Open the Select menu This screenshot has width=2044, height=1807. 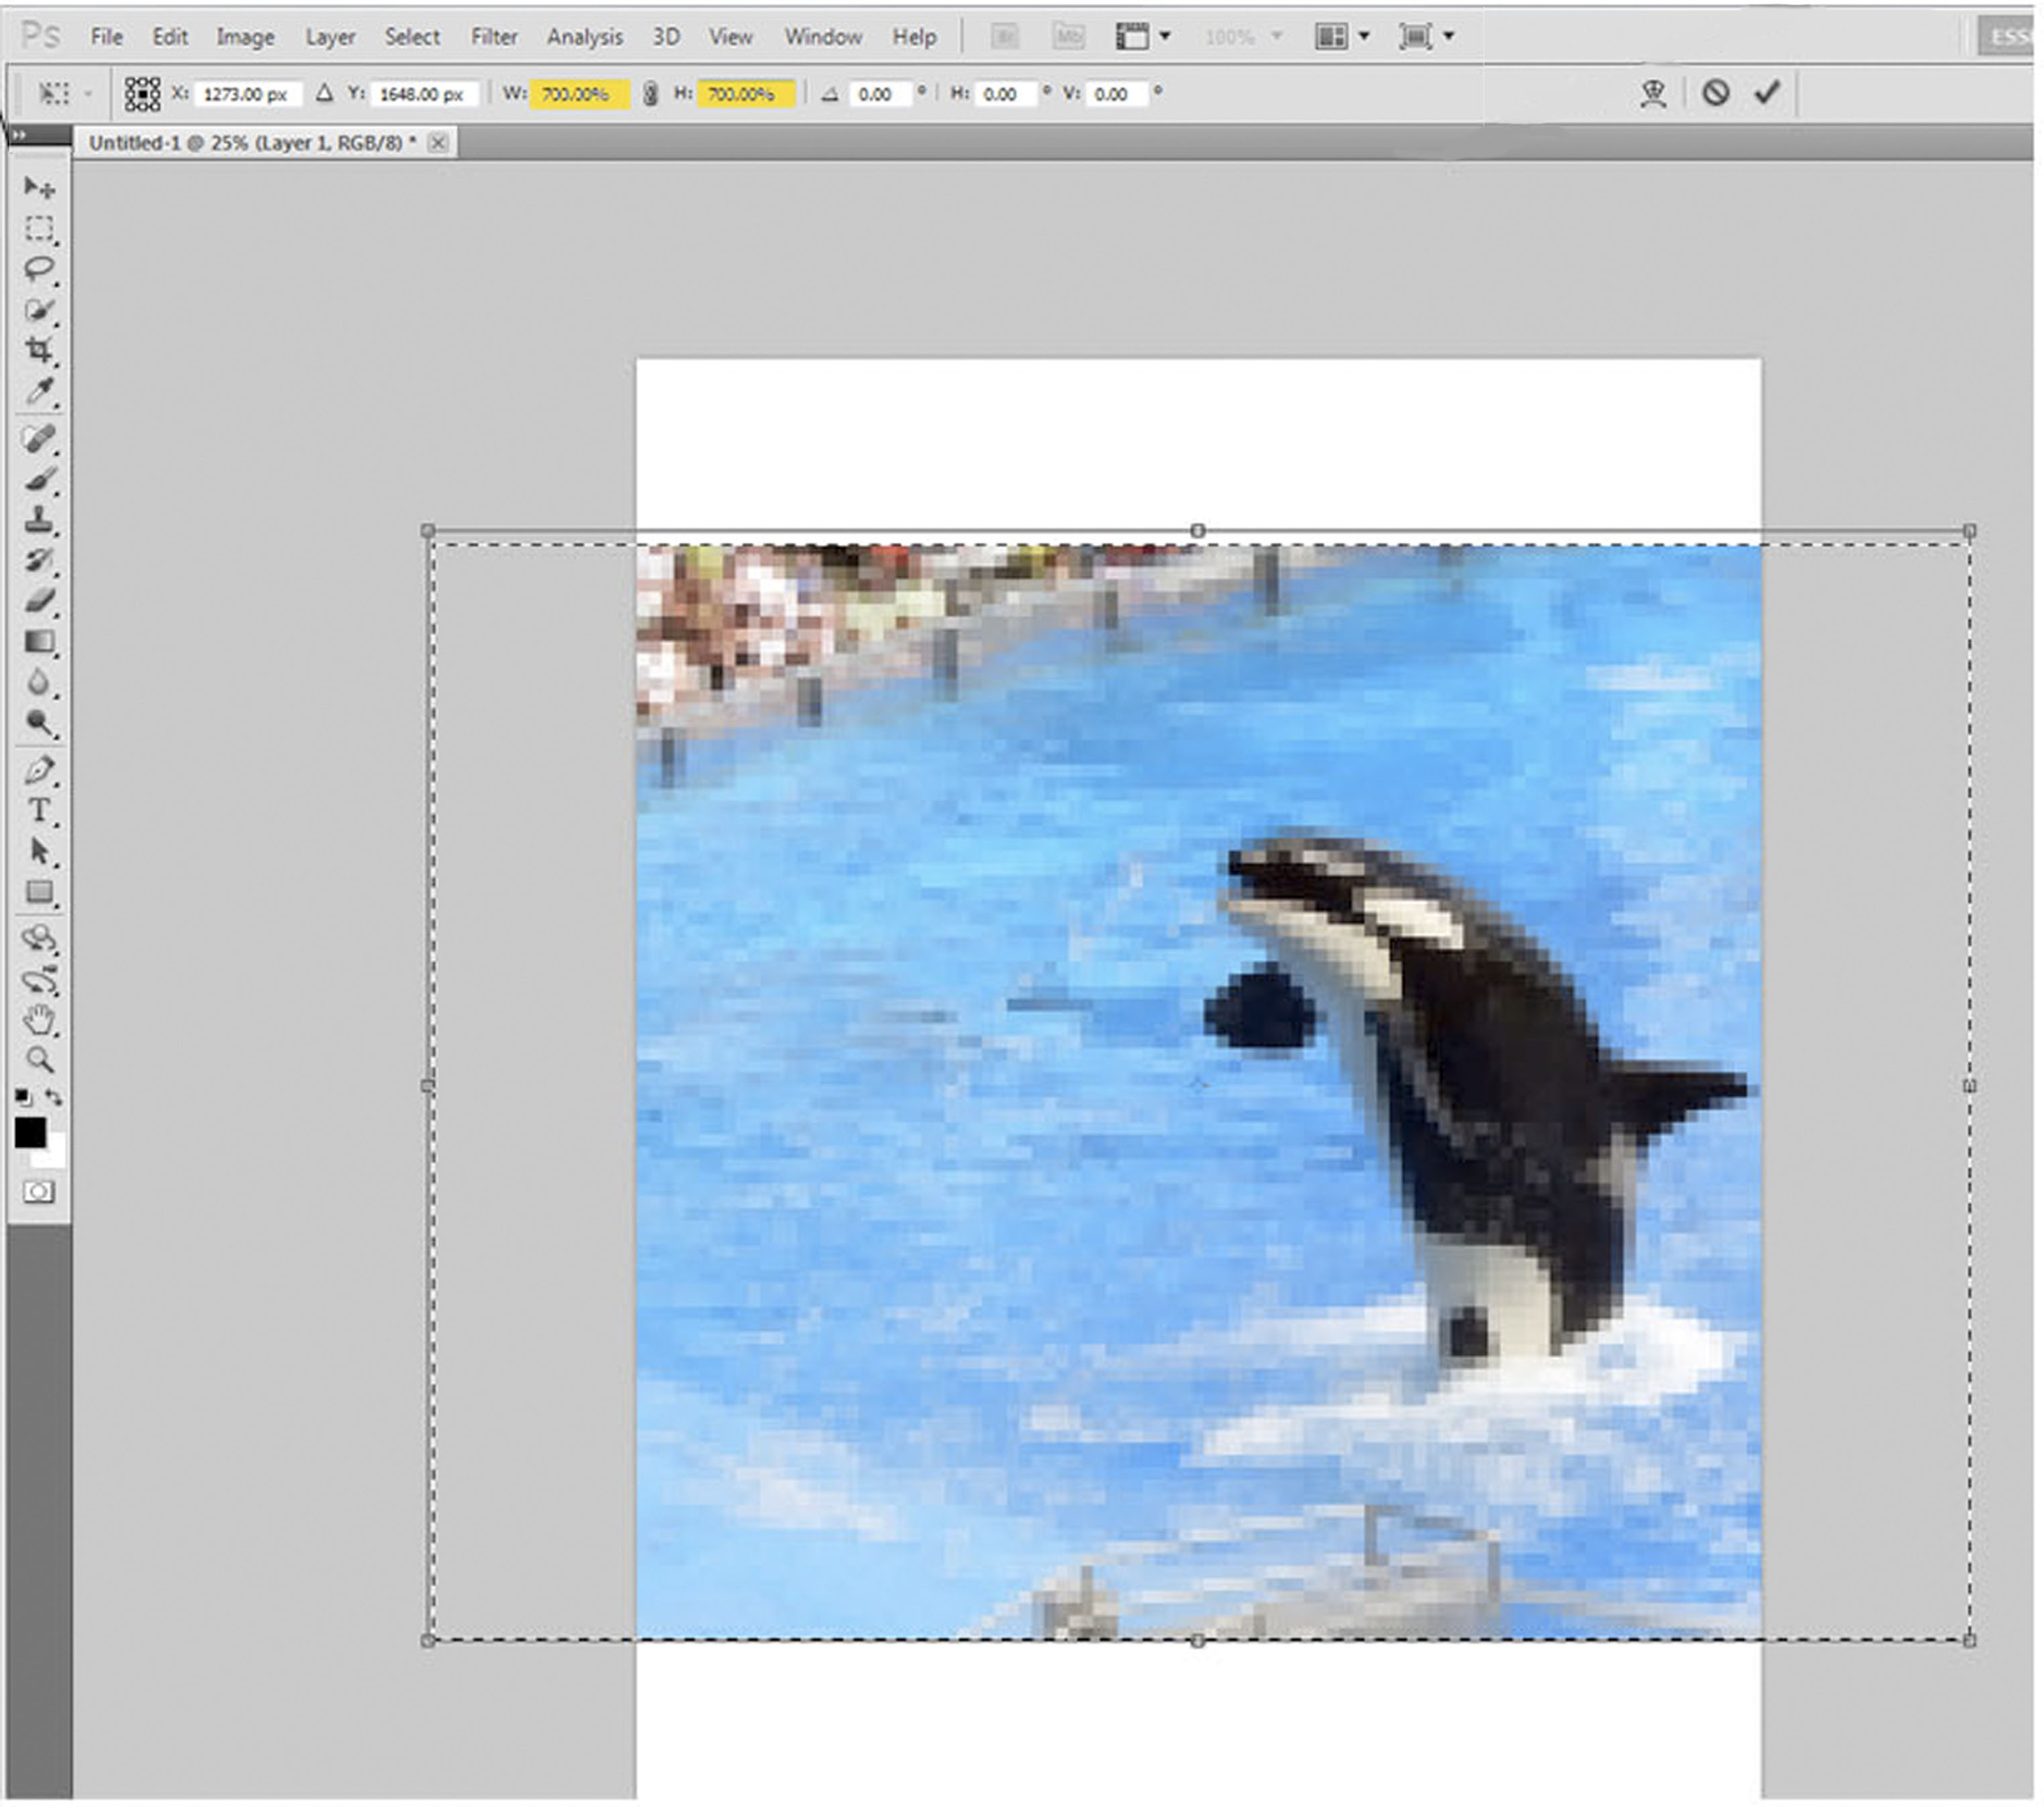coord(412,37)
